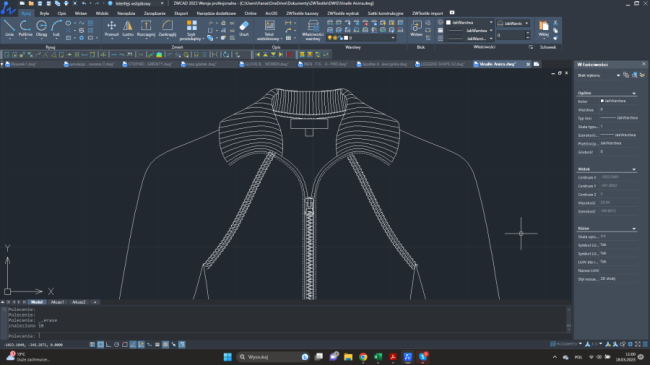Viewport: 650px width, 365px height.
Task: Toggle polar tracking in the status bar
Action: click(x=116, y=344)
